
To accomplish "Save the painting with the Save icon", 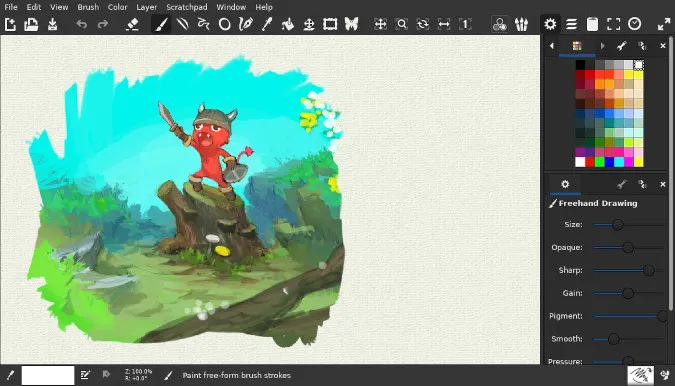I will pos(53,25).
